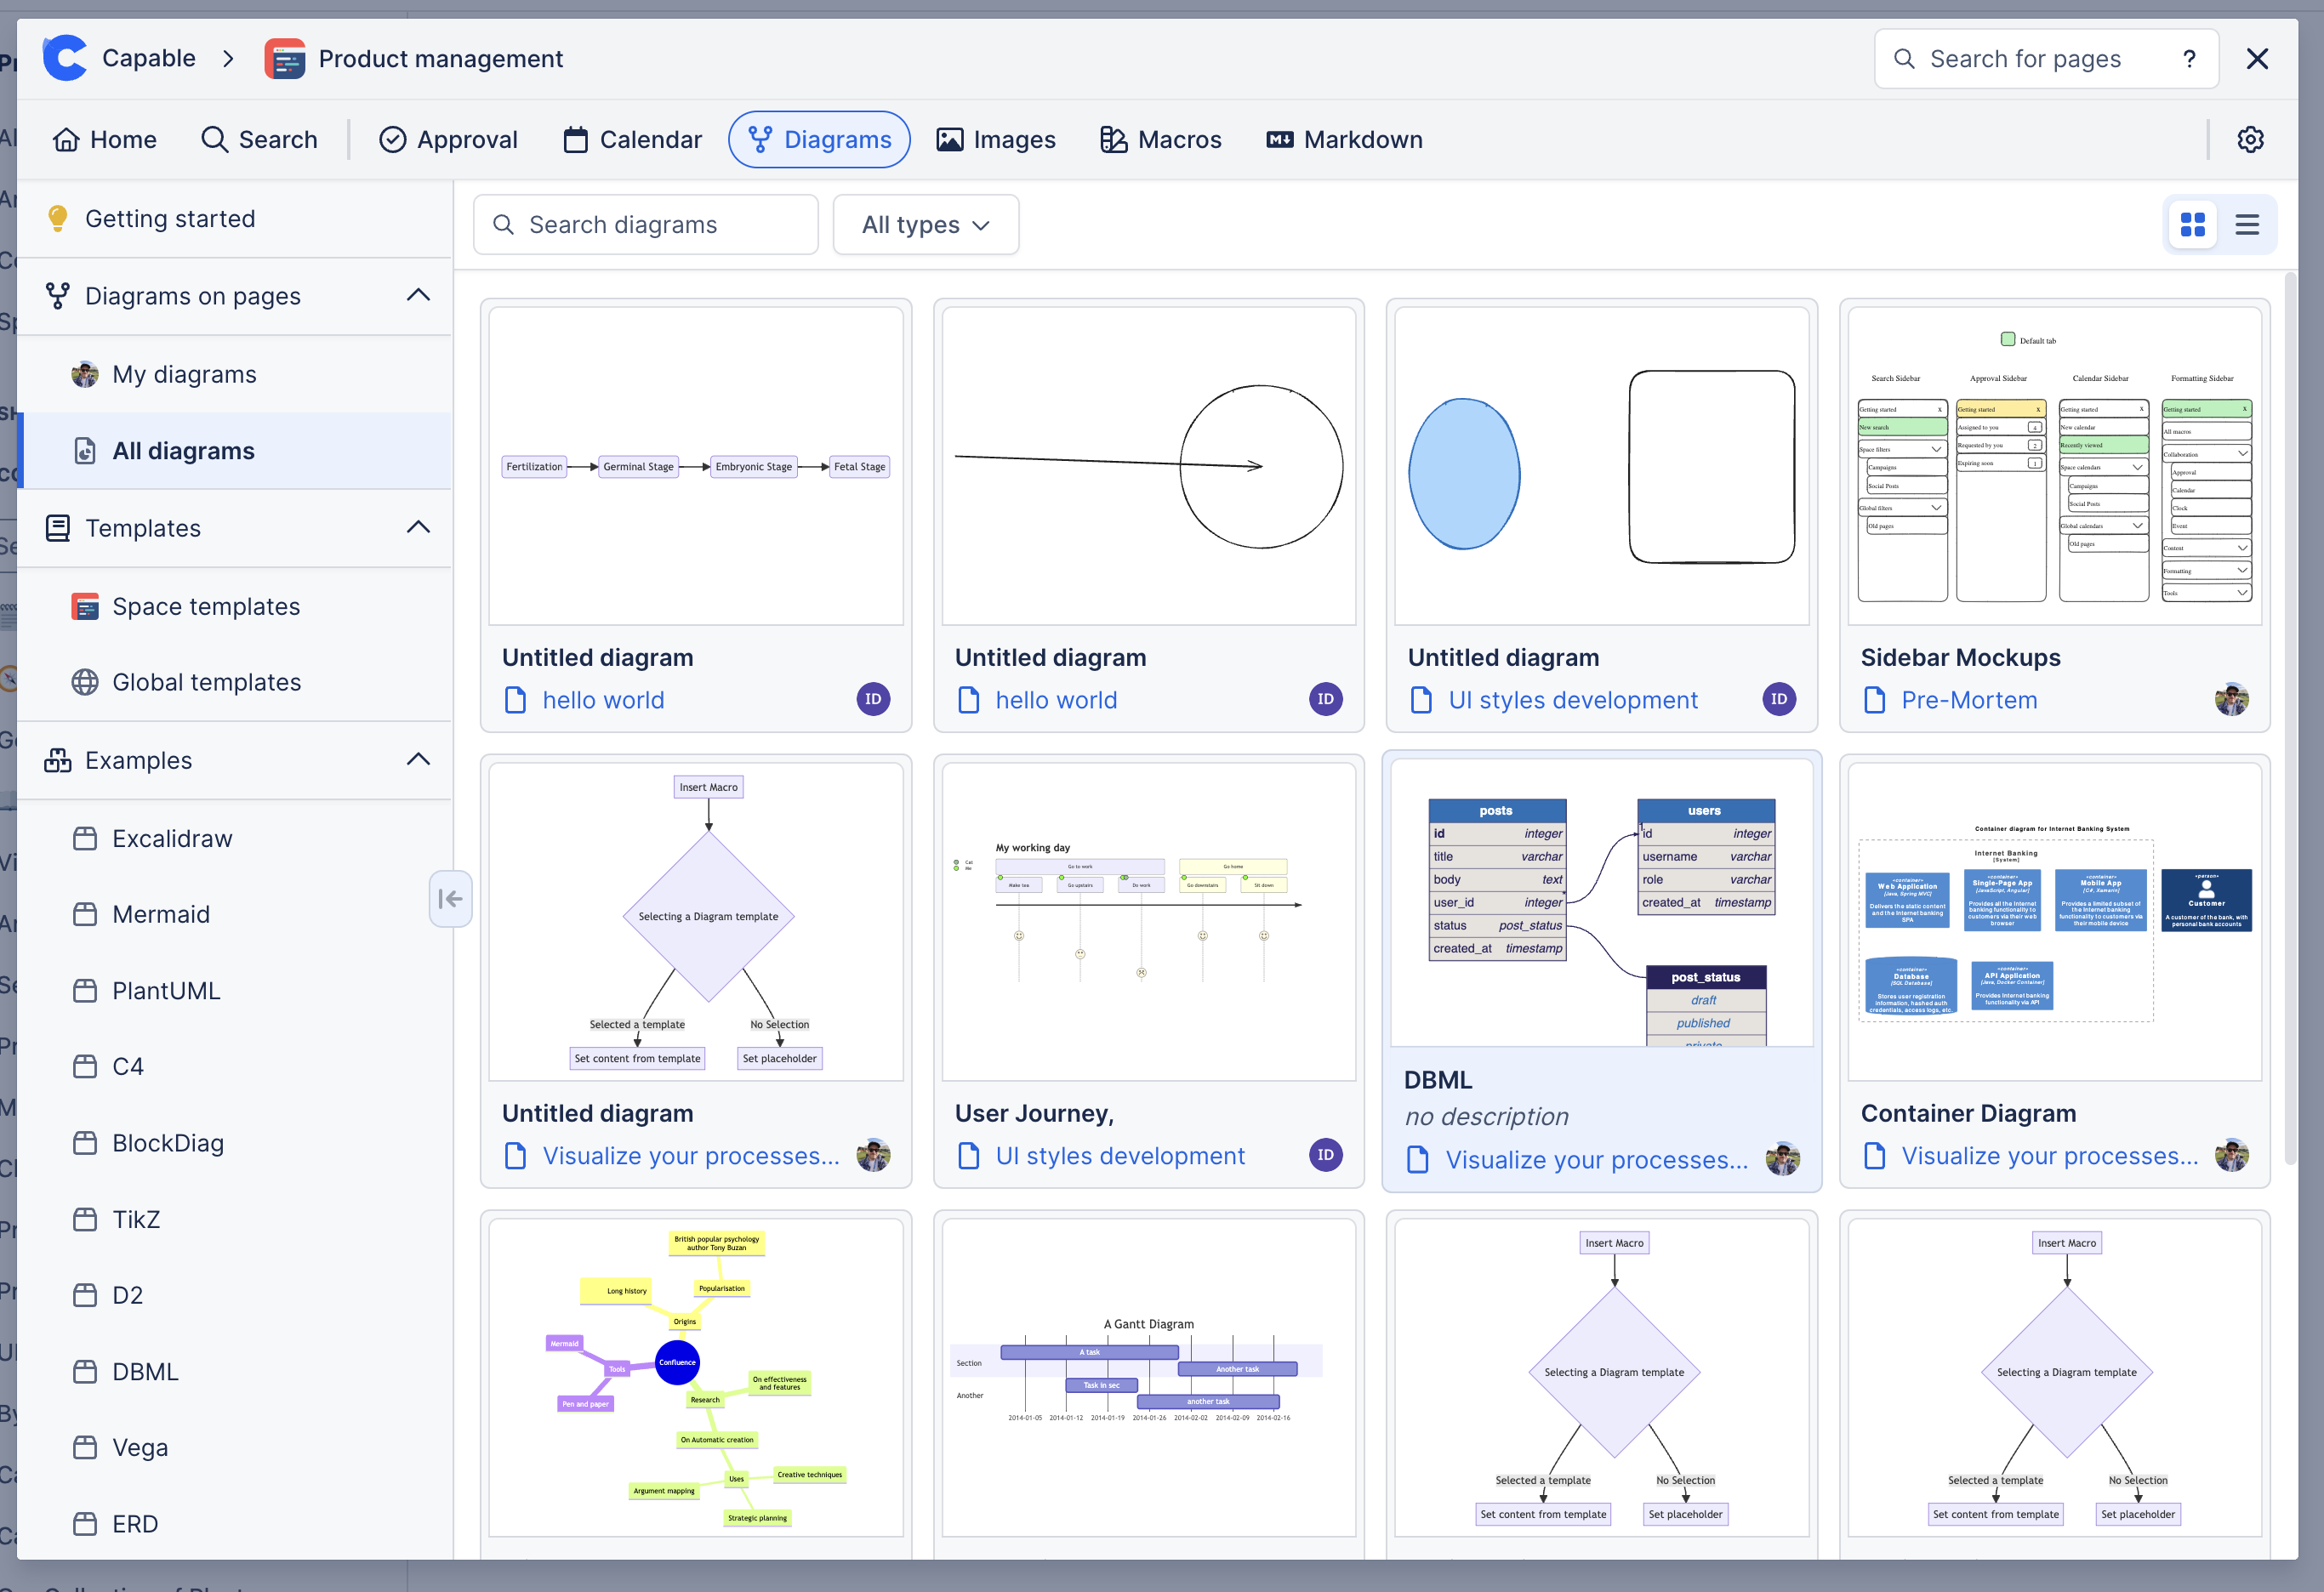Collapse the Diagrams on pages section
Viewport: 2324px width, 1592px height.
coord(418,295)
